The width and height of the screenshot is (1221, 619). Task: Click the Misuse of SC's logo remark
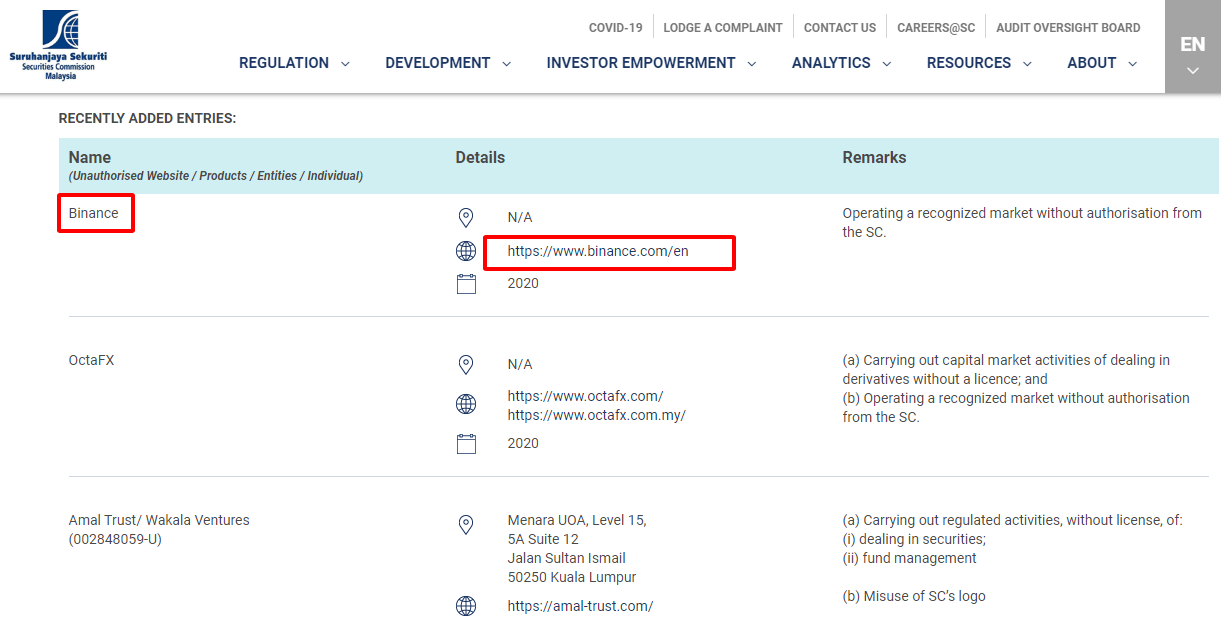click(914, 596)
